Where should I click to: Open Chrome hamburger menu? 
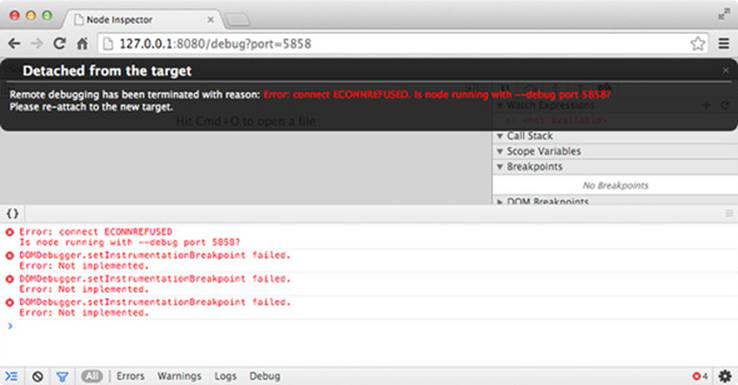tap(724, 44)
